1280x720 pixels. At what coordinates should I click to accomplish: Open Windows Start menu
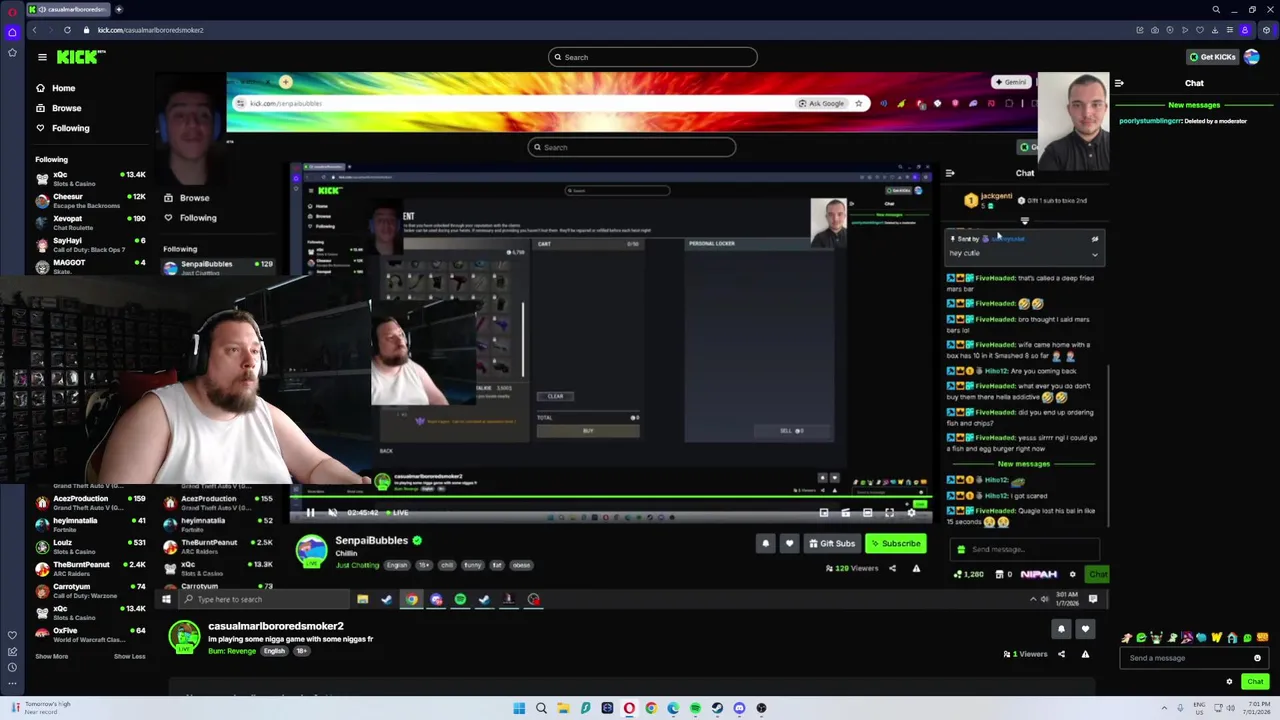tap(519, 708)
